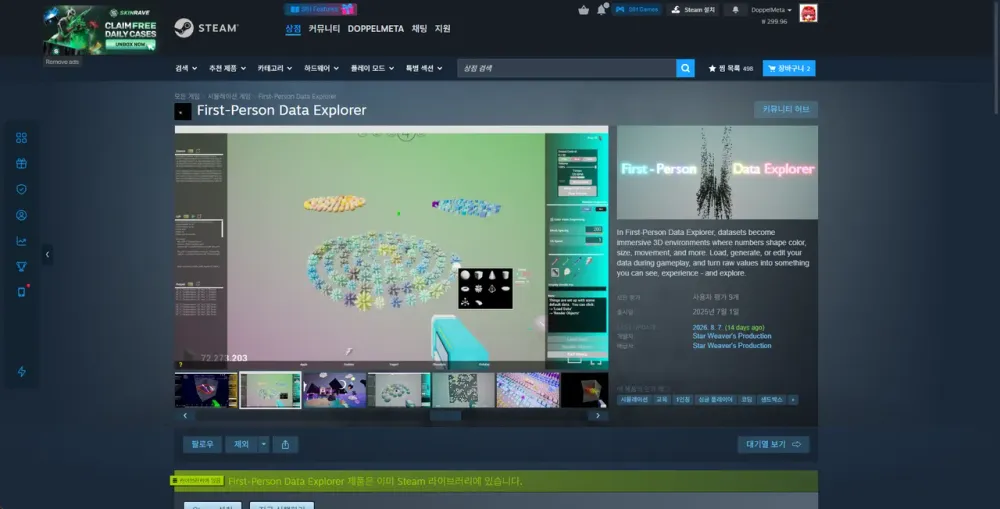Click the First-Person Data Explorer header image
This screenshot has width=1000, height=509.
(717, 172)
